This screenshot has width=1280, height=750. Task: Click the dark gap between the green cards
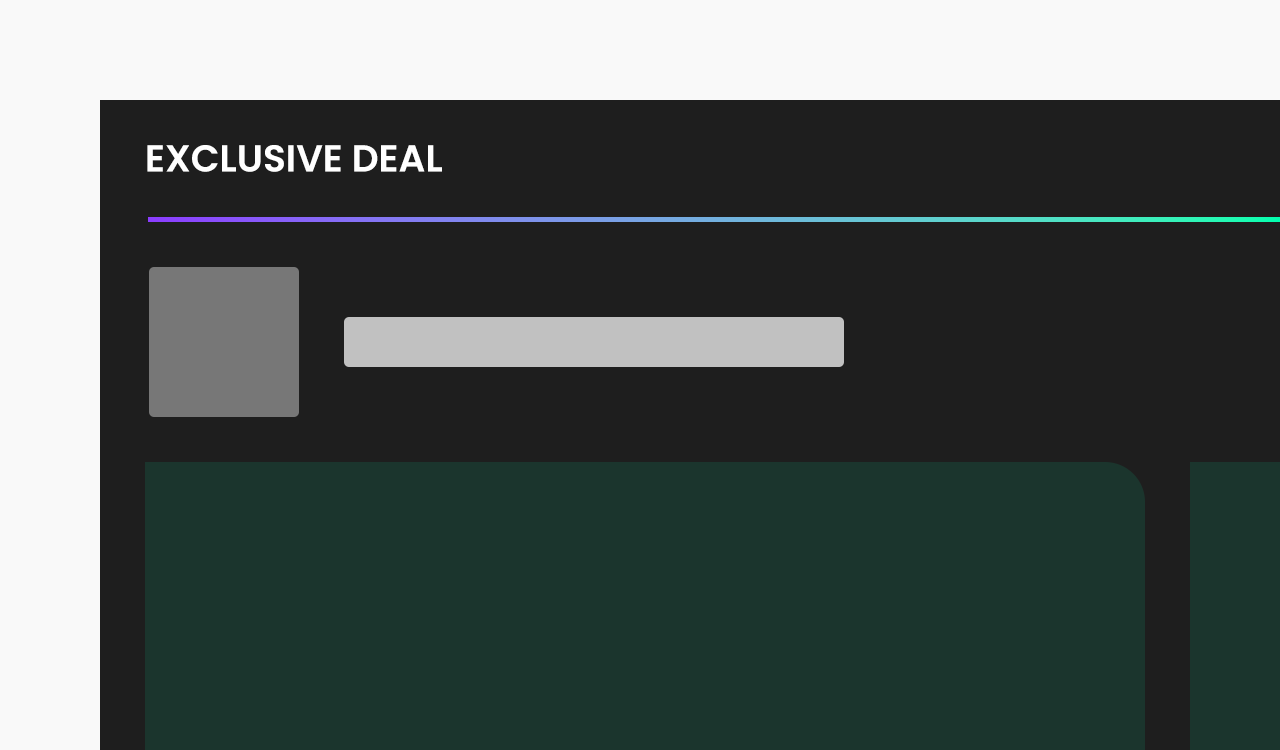click(1167, 606)
